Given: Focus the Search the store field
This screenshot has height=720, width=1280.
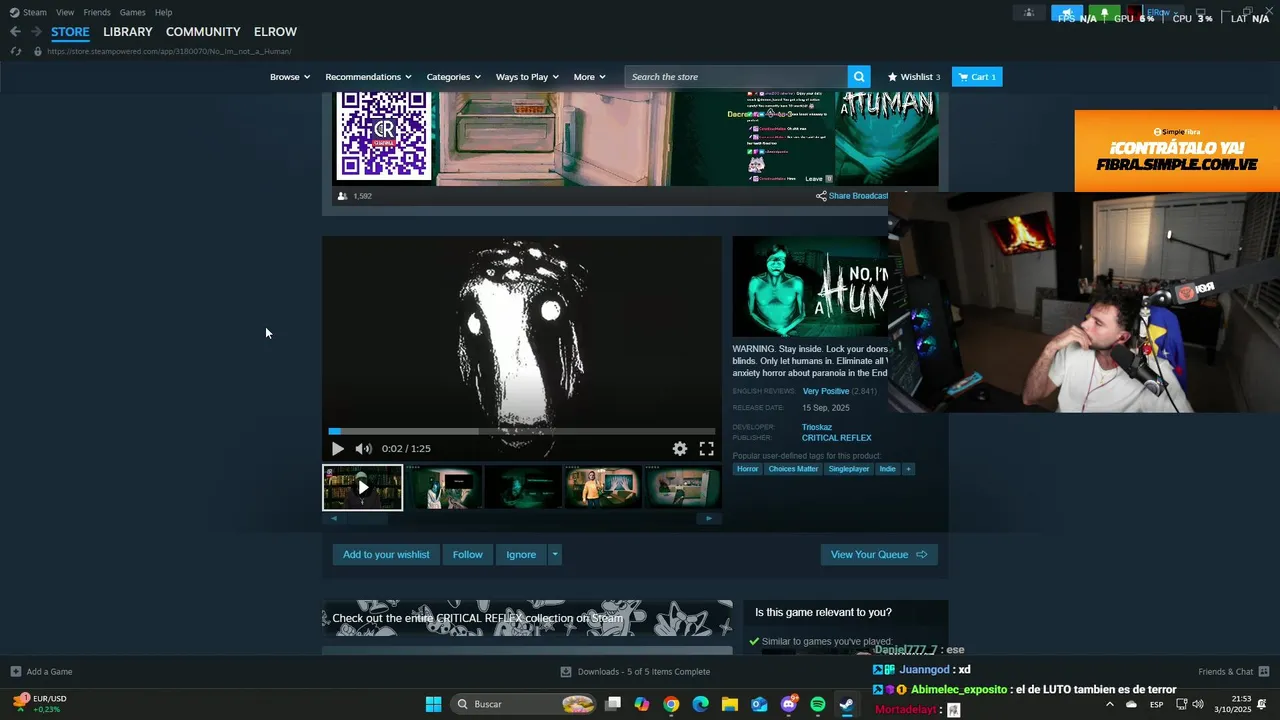Looking at the screenshot, I should 736,77.
